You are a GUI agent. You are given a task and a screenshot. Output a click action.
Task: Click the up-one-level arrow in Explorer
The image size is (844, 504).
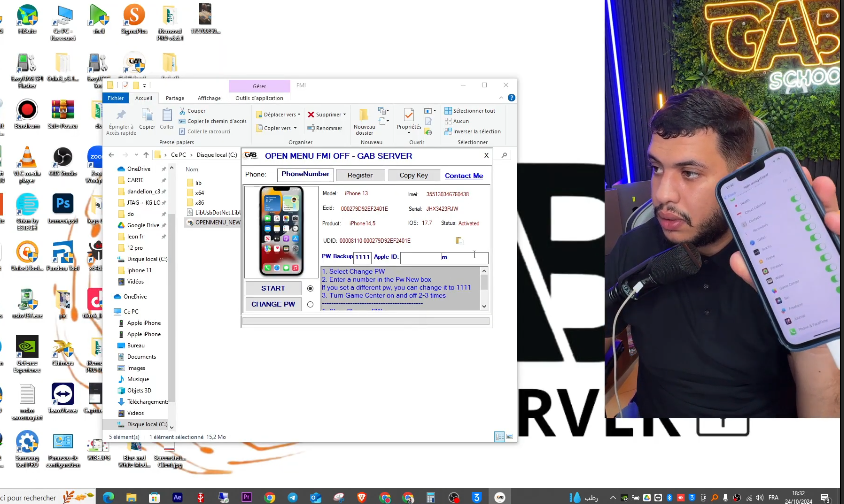tap(146, 155)
